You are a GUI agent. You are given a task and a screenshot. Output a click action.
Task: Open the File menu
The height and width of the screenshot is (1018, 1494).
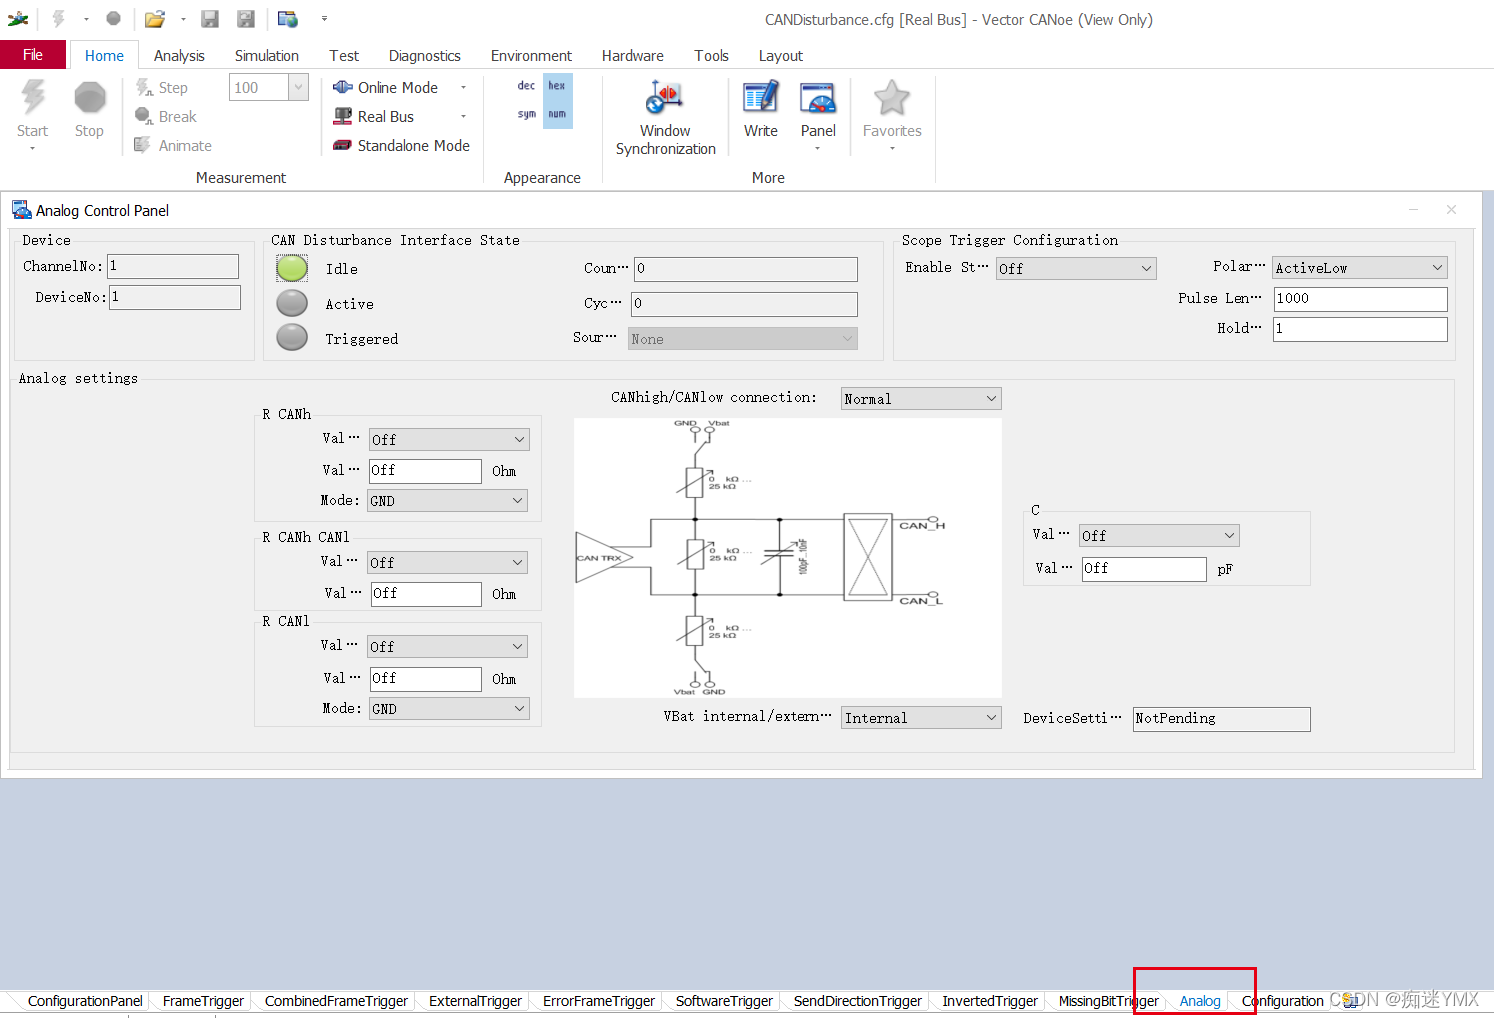click(33, 55)
